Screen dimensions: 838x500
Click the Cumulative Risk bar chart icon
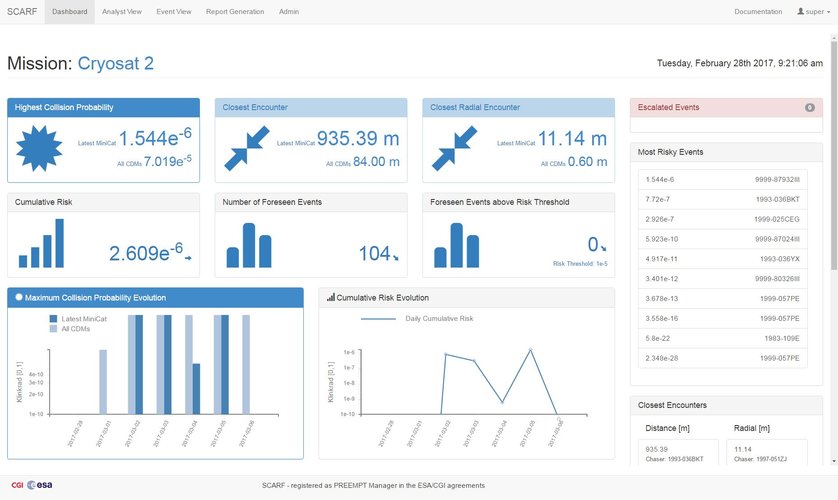tap(40, 244)
